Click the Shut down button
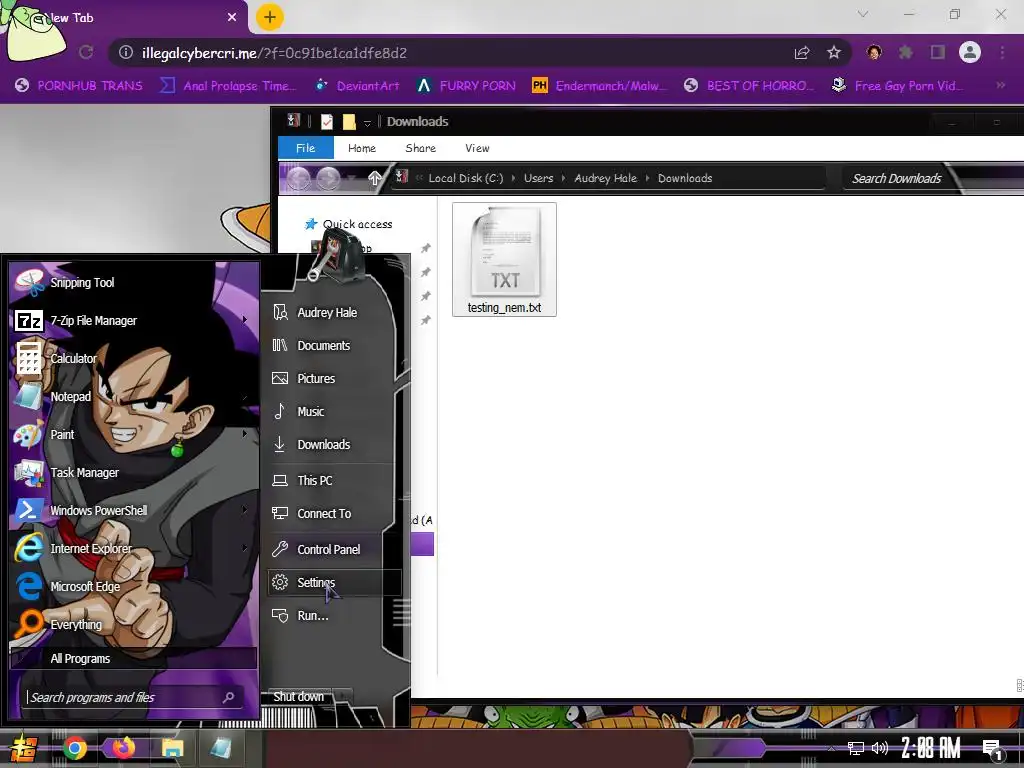 point(299,697)
